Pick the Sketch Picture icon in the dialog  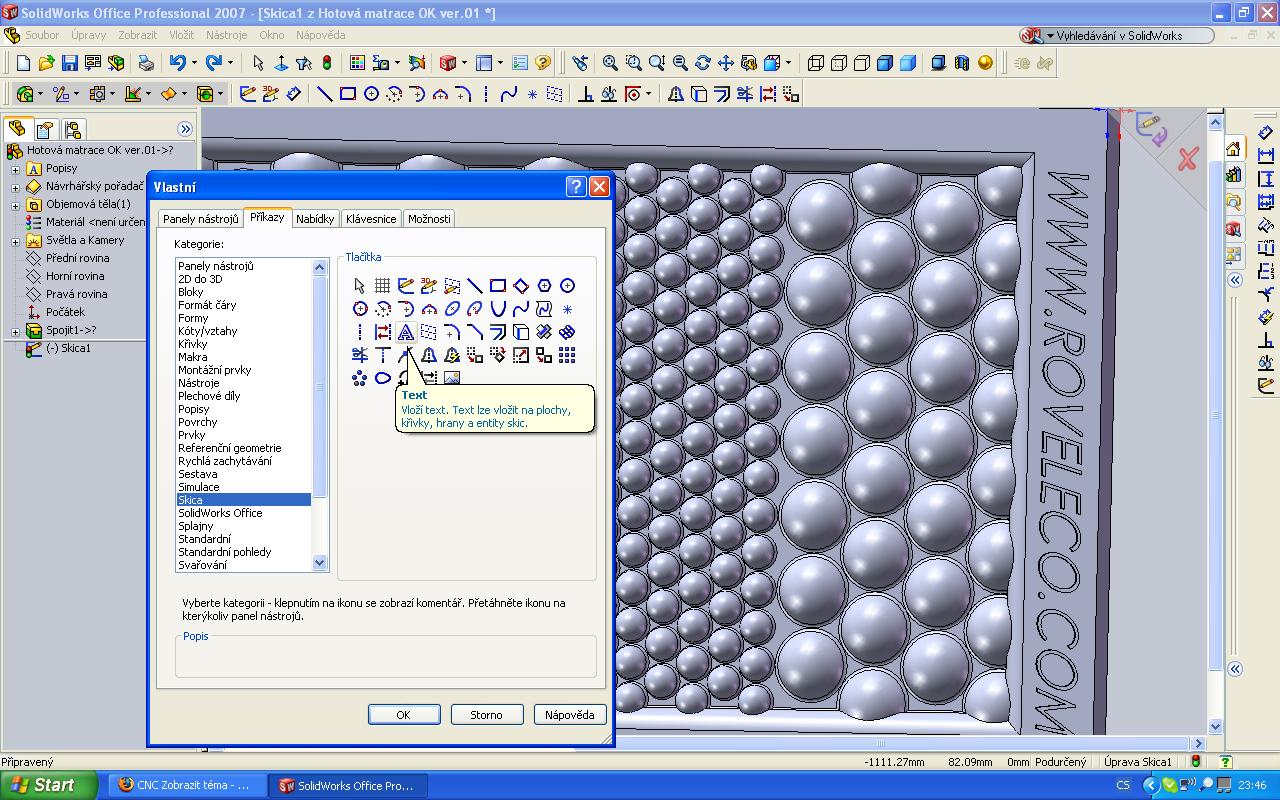[452, 378]
